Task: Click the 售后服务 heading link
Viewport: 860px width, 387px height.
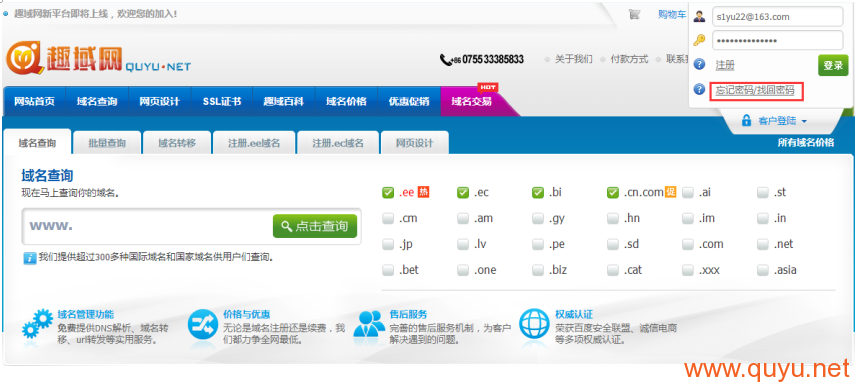Action: click(409, 314)
